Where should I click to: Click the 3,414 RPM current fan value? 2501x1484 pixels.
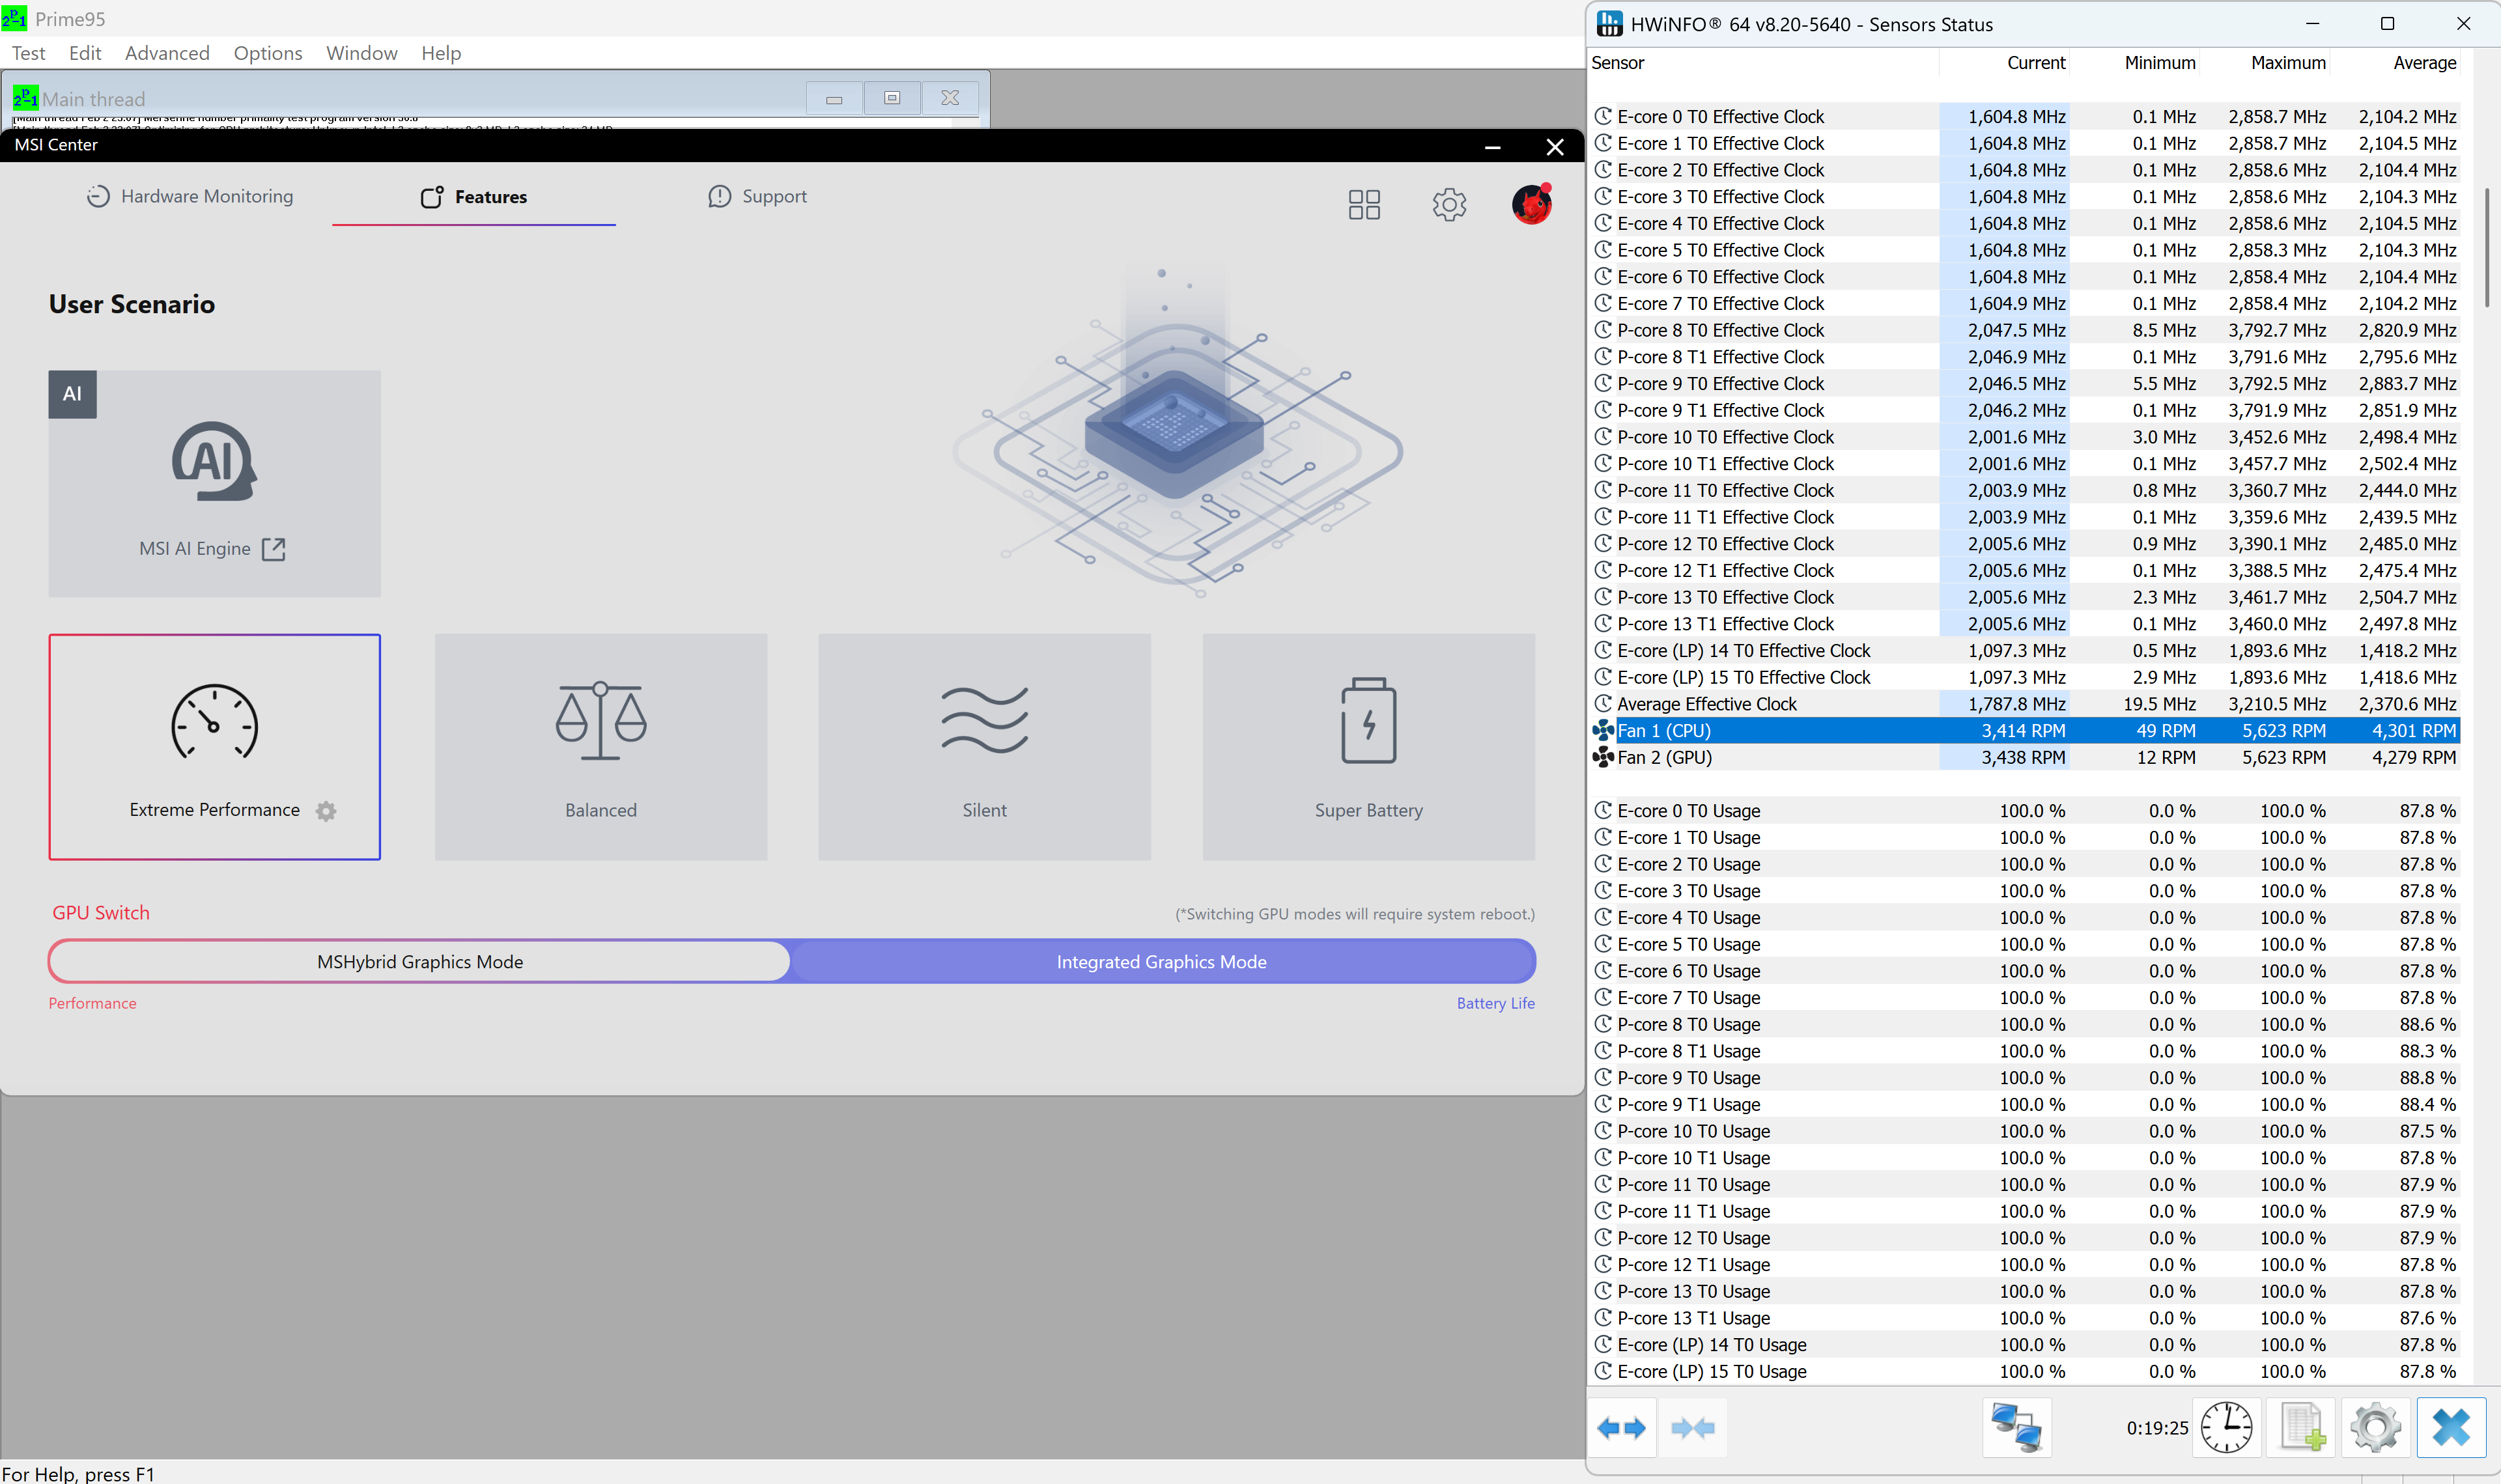tap(2023, 731)
